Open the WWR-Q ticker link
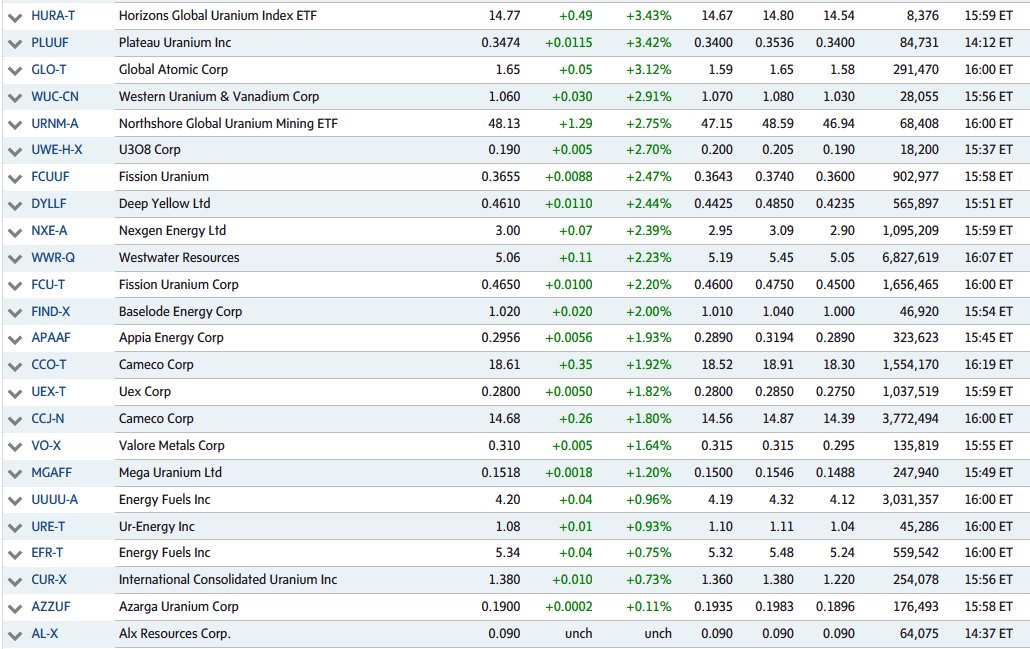This screenshot has height=649, width=1030. tap(53, 257)
